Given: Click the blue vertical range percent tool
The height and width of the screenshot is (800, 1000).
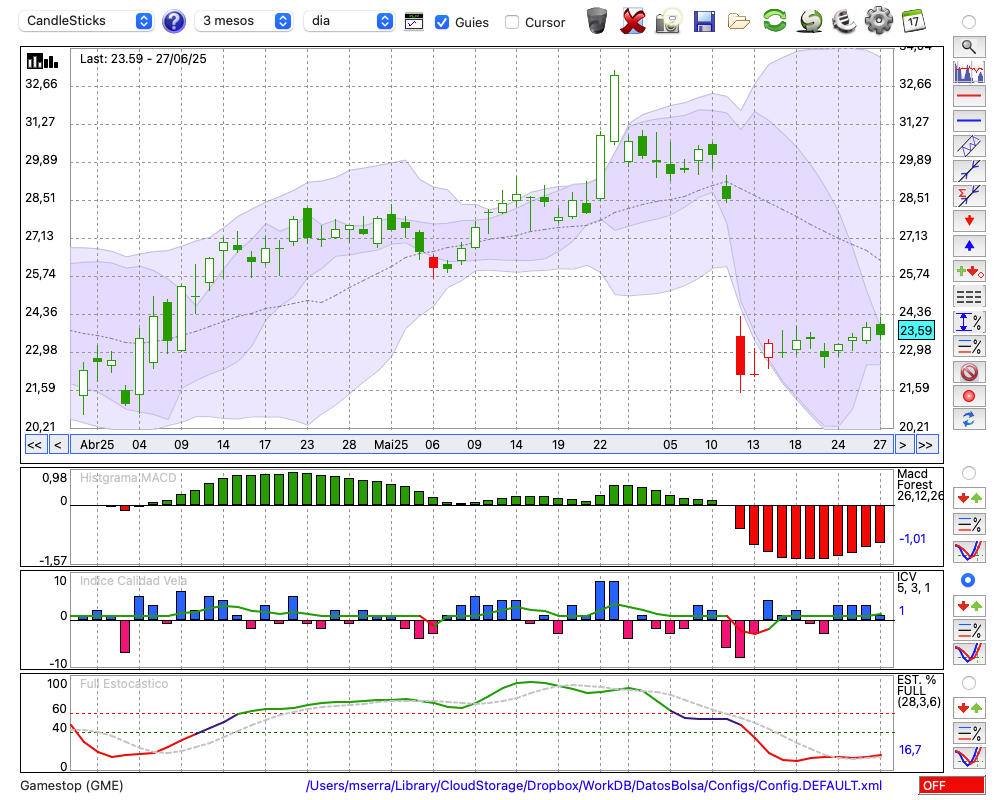Looking at the screenshot, I should (969, 322).
